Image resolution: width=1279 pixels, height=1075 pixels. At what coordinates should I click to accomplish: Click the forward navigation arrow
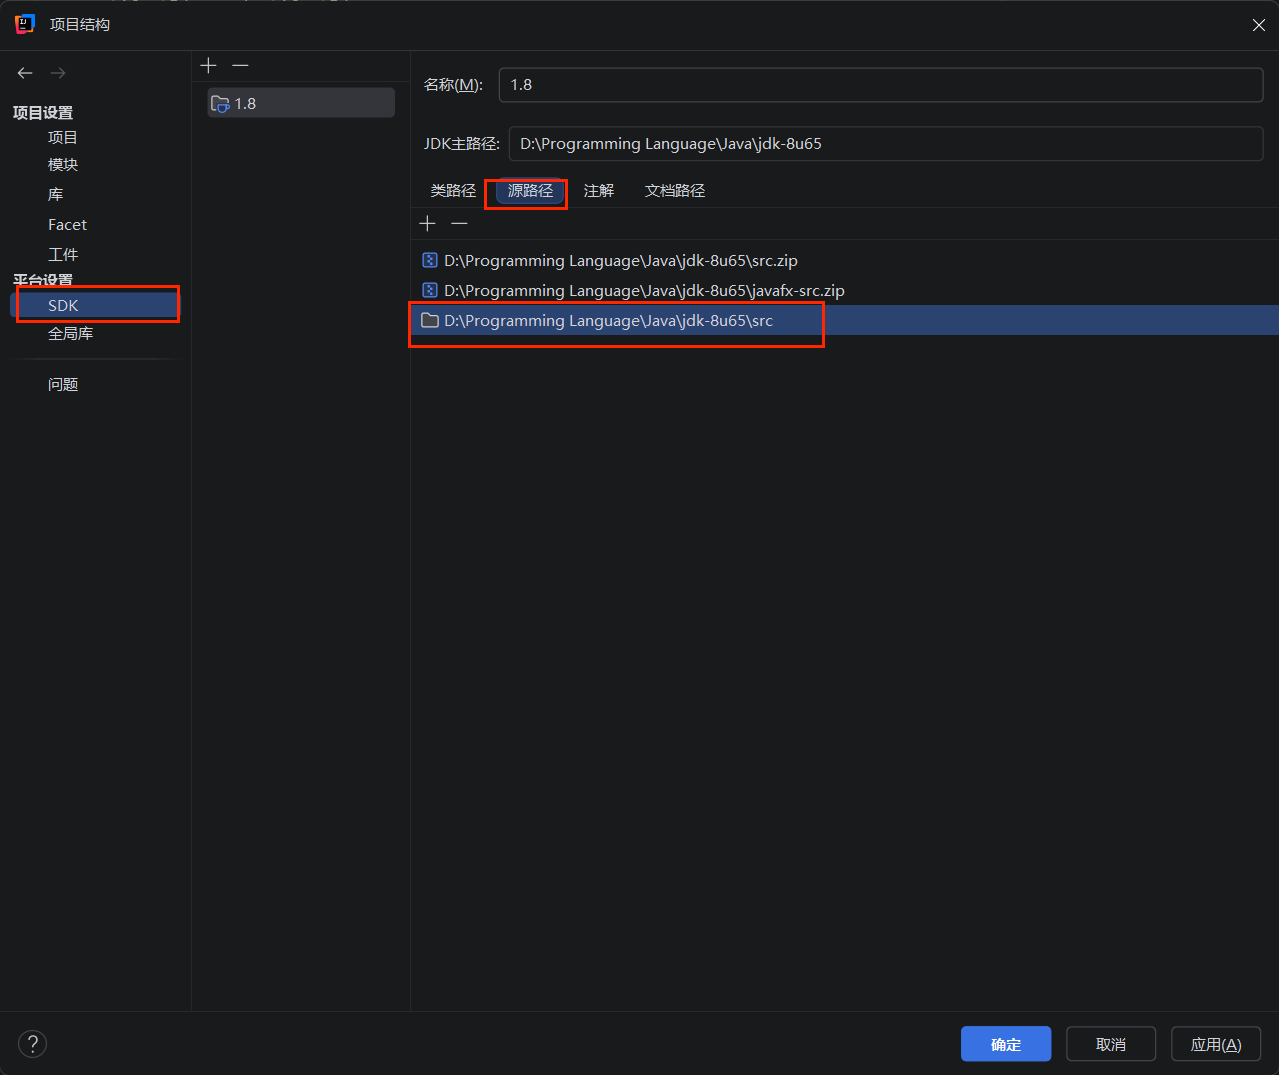(x=58, y=73)
